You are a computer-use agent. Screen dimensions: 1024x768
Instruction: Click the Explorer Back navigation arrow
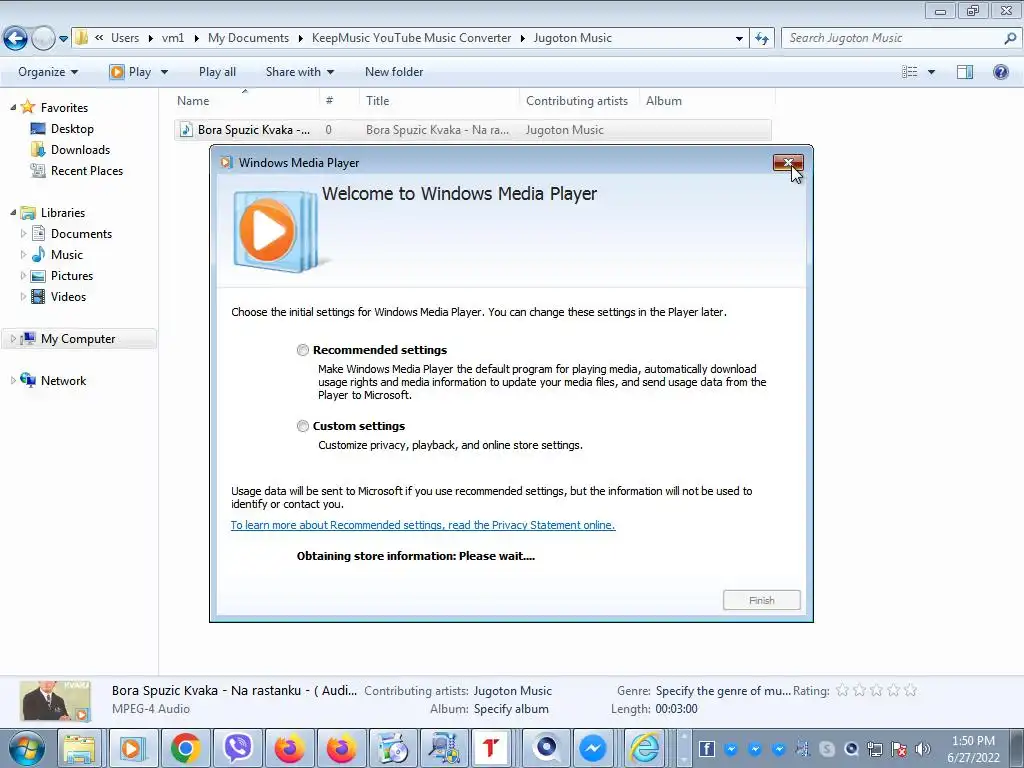pyautogui.click(x=16, y=39)
